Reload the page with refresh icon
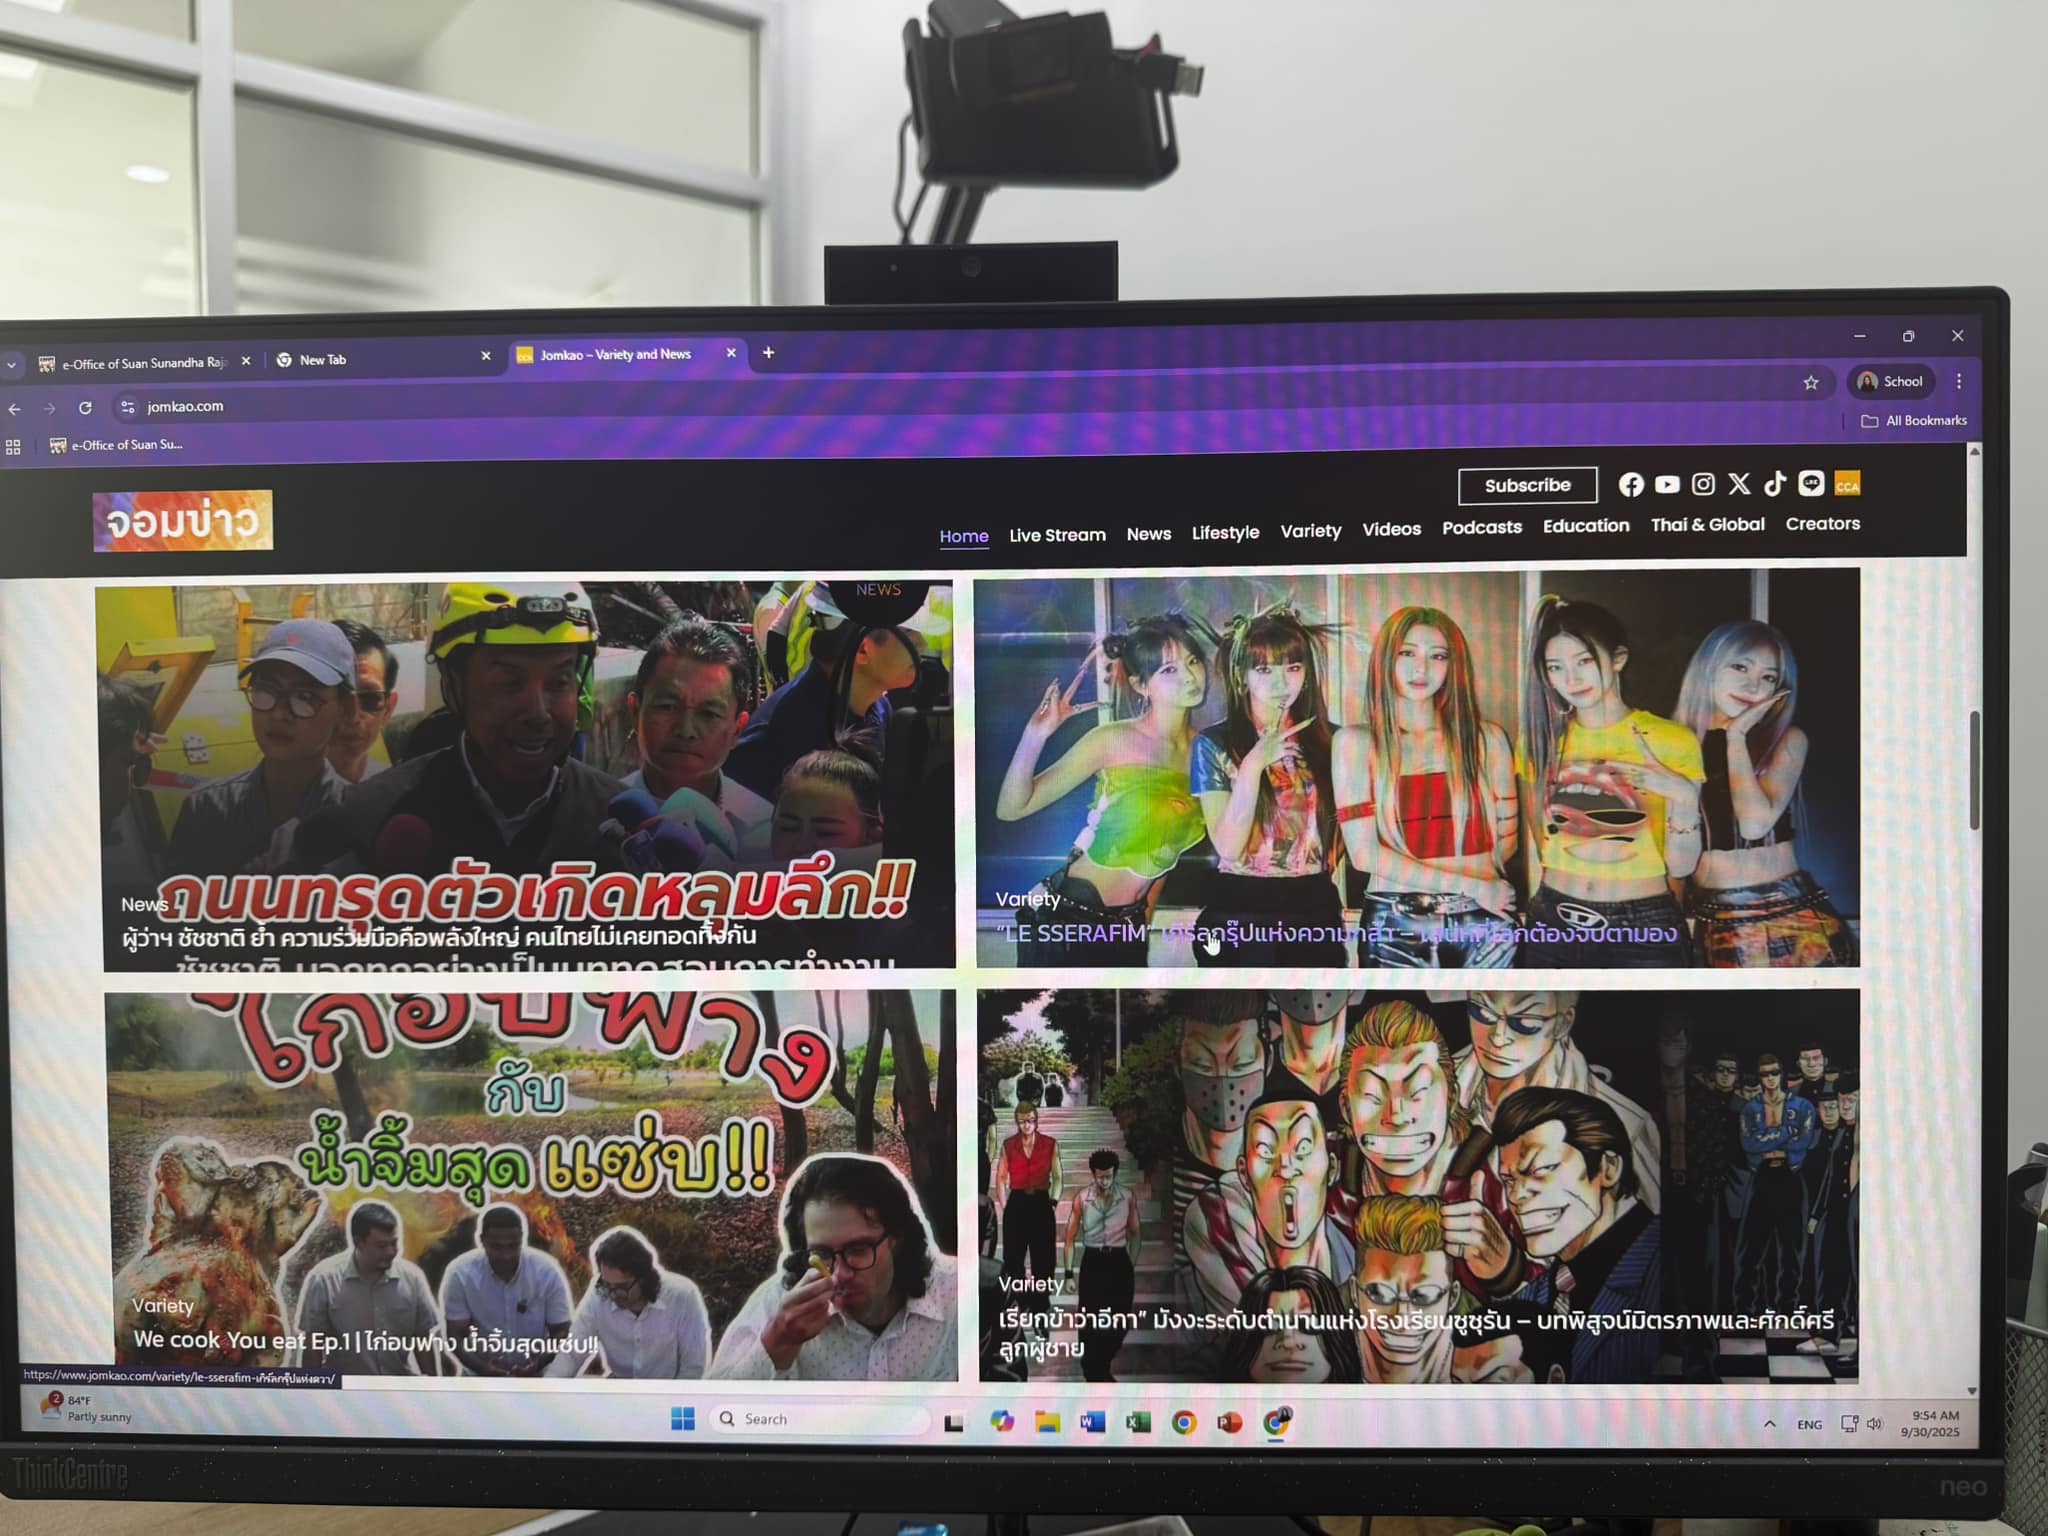 [x=85, y=408]
